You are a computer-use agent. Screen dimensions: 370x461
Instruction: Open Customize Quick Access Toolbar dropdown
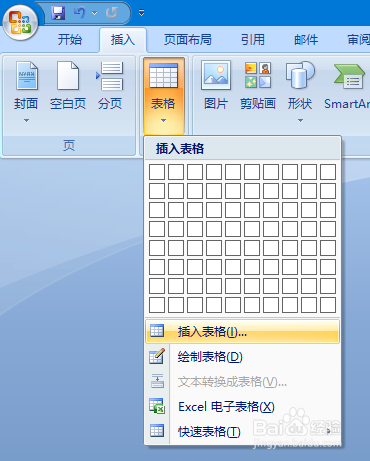(142, 13)
